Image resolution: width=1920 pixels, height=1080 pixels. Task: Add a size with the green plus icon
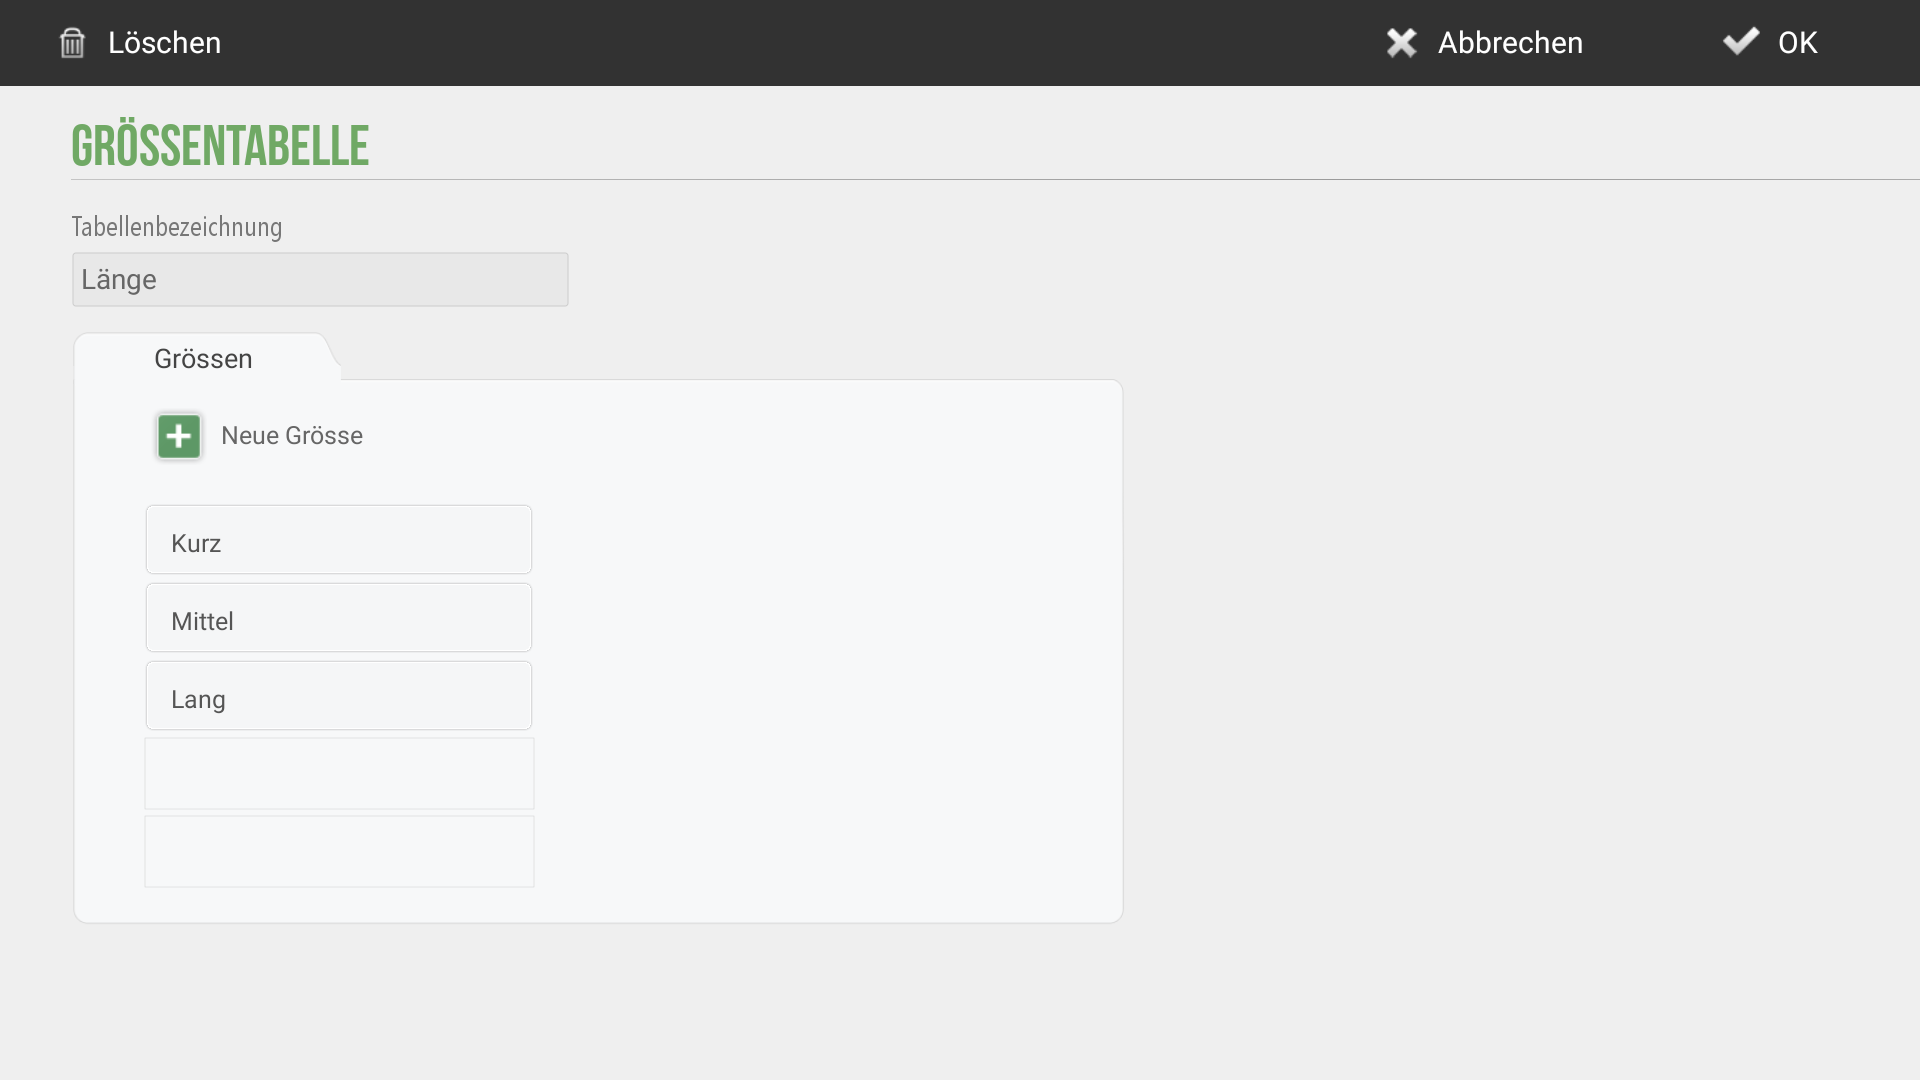coord(179,436)
